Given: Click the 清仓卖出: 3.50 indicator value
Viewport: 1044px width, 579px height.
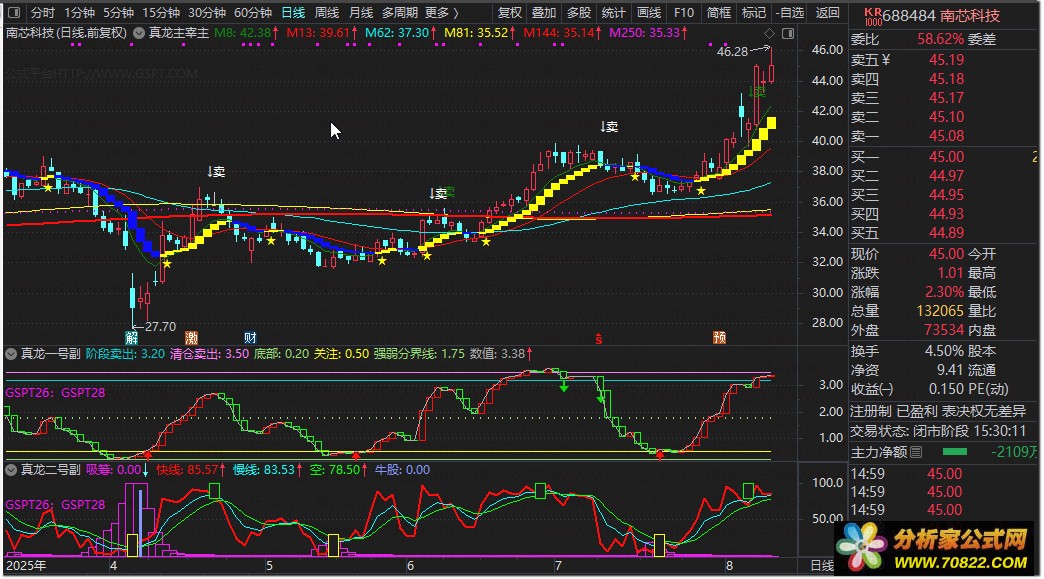Looking at the screenshot, I should pyautogui.click(x=210, y=354).
